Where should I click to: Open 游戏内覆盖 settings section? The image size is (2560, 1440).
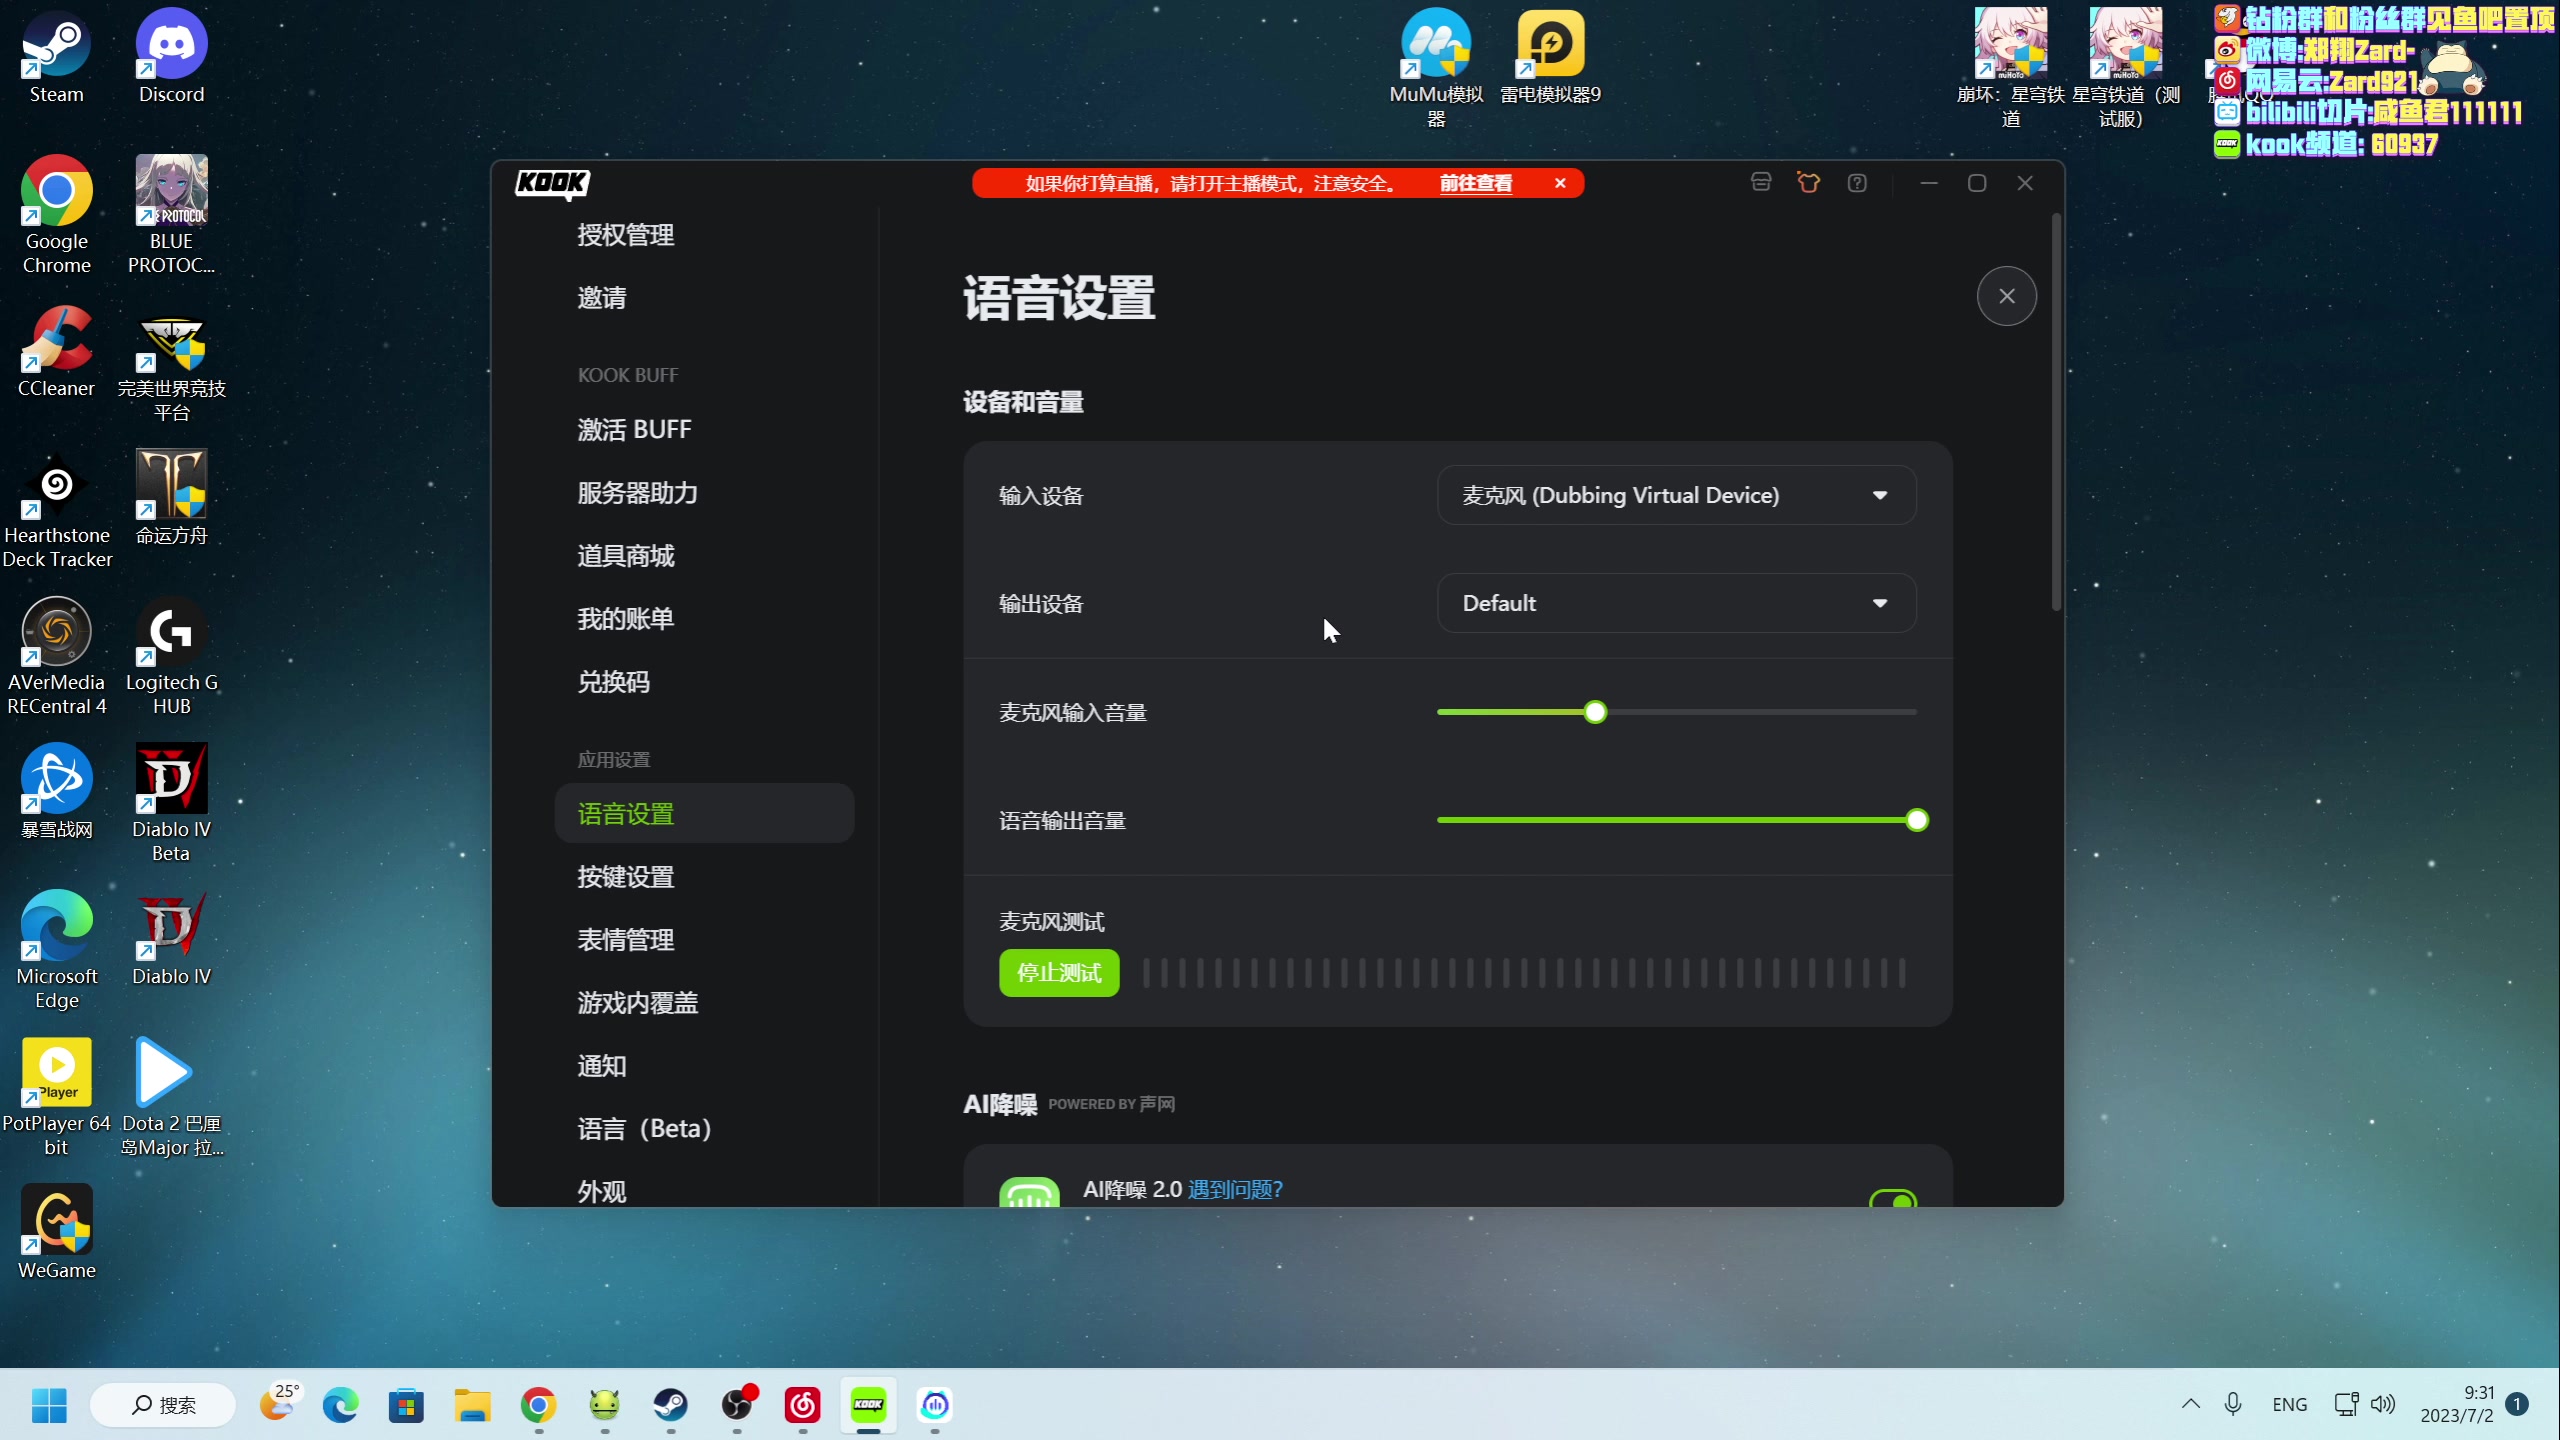coord(637,1003)
